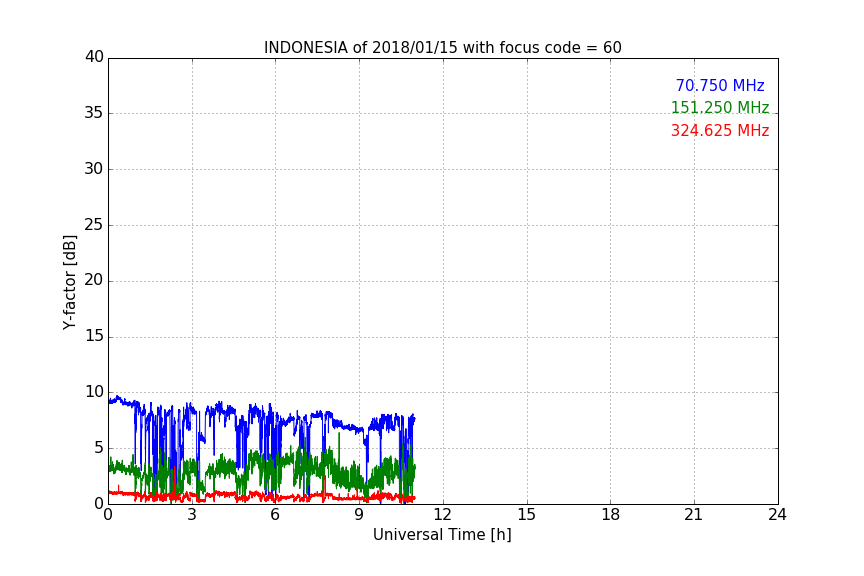Click the x-axis tick label 3

192,515
